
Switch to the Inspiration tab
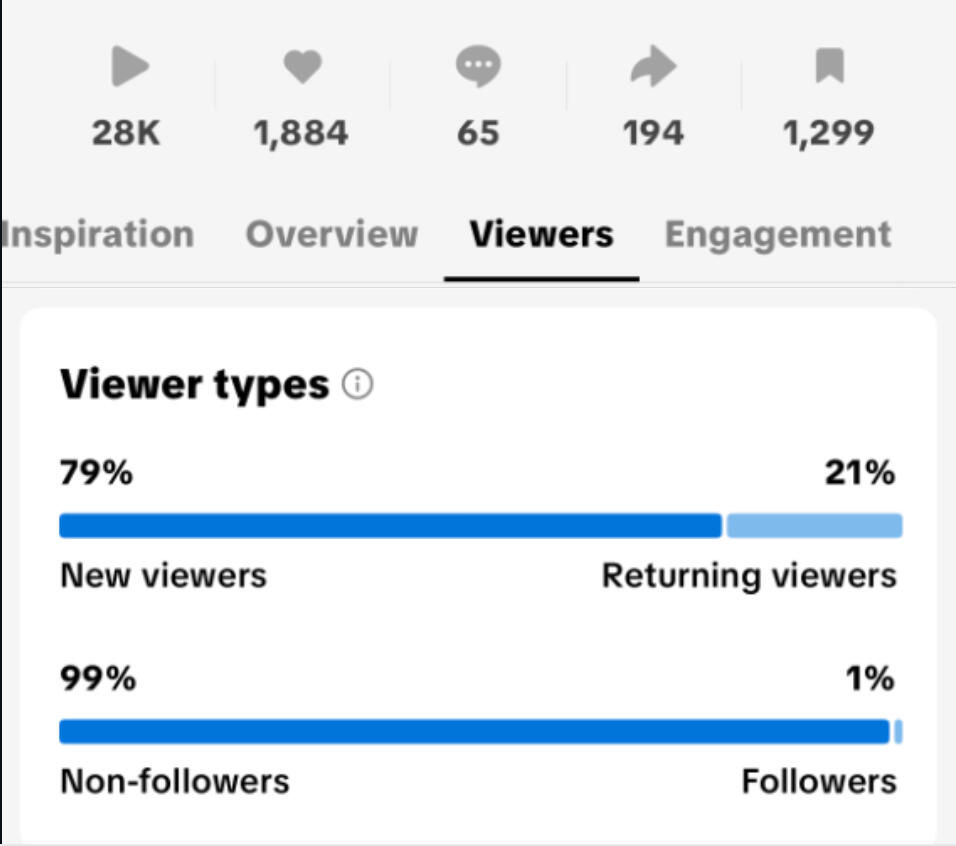98,235
